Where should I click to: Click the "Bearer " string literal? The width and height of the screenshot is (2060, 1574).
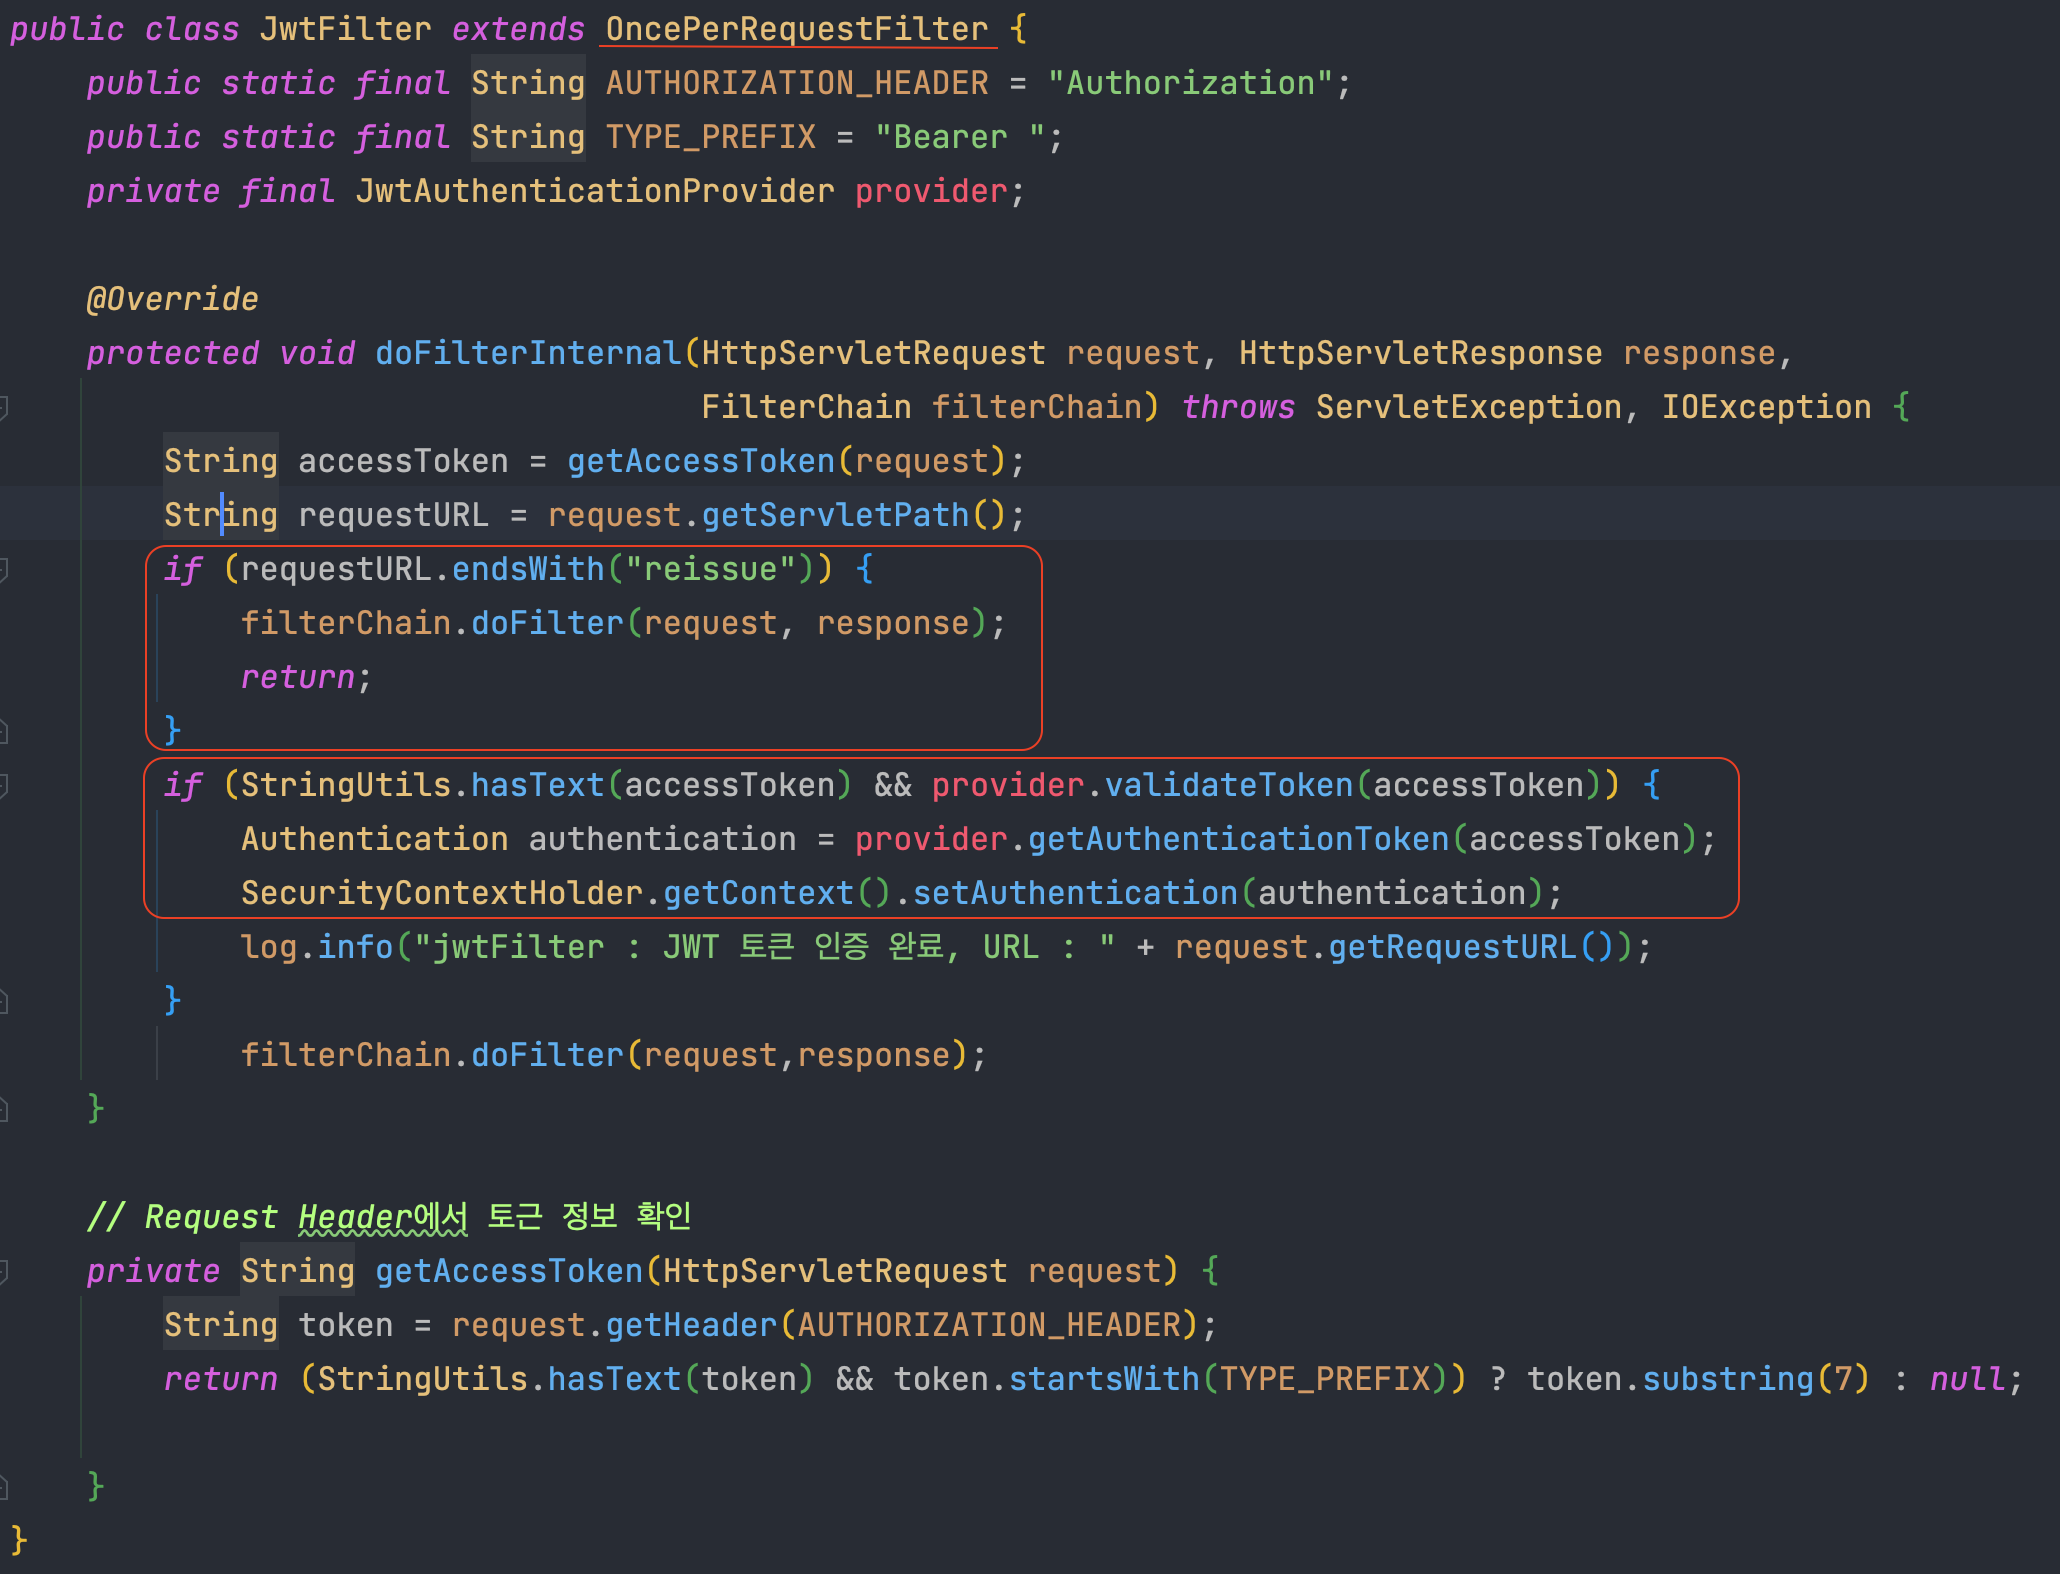coord(959,137)
